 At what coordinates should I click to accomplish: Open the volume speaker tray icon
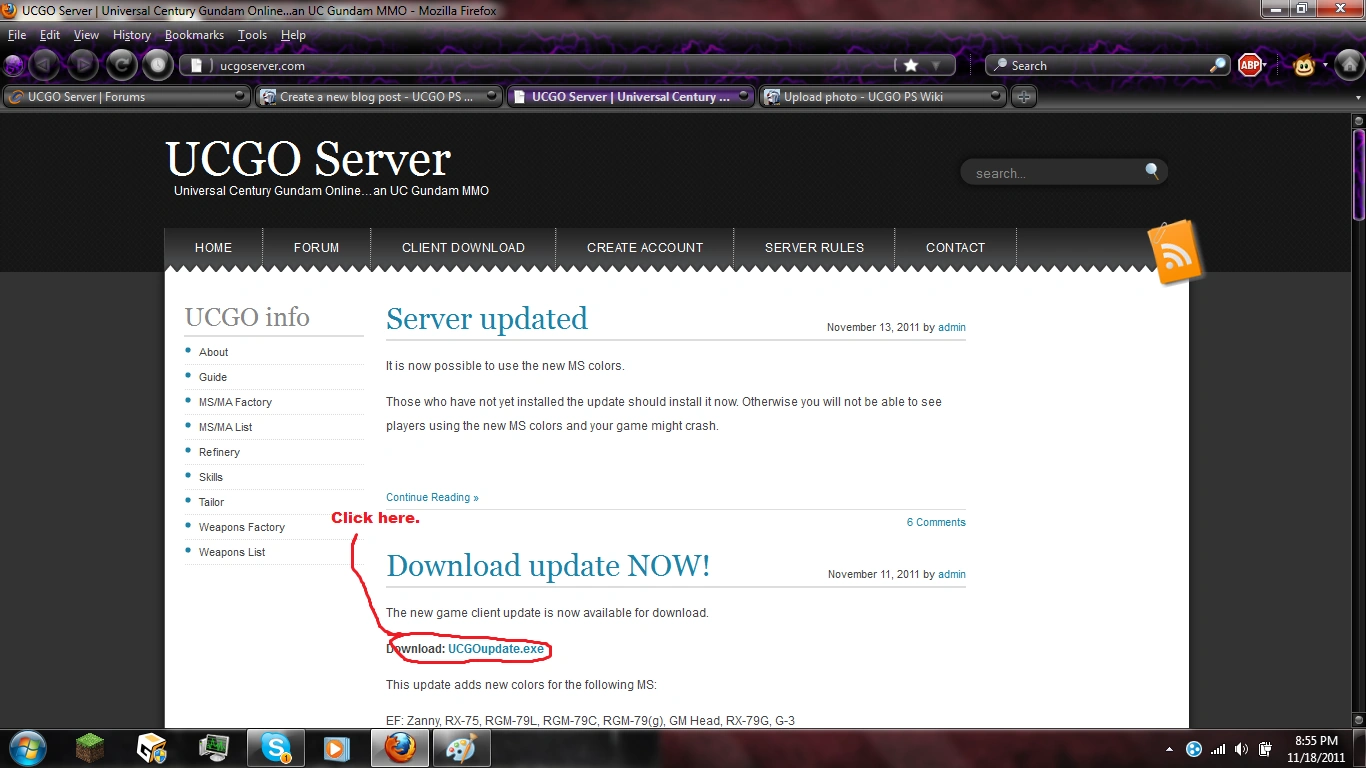click(1241, 749)
